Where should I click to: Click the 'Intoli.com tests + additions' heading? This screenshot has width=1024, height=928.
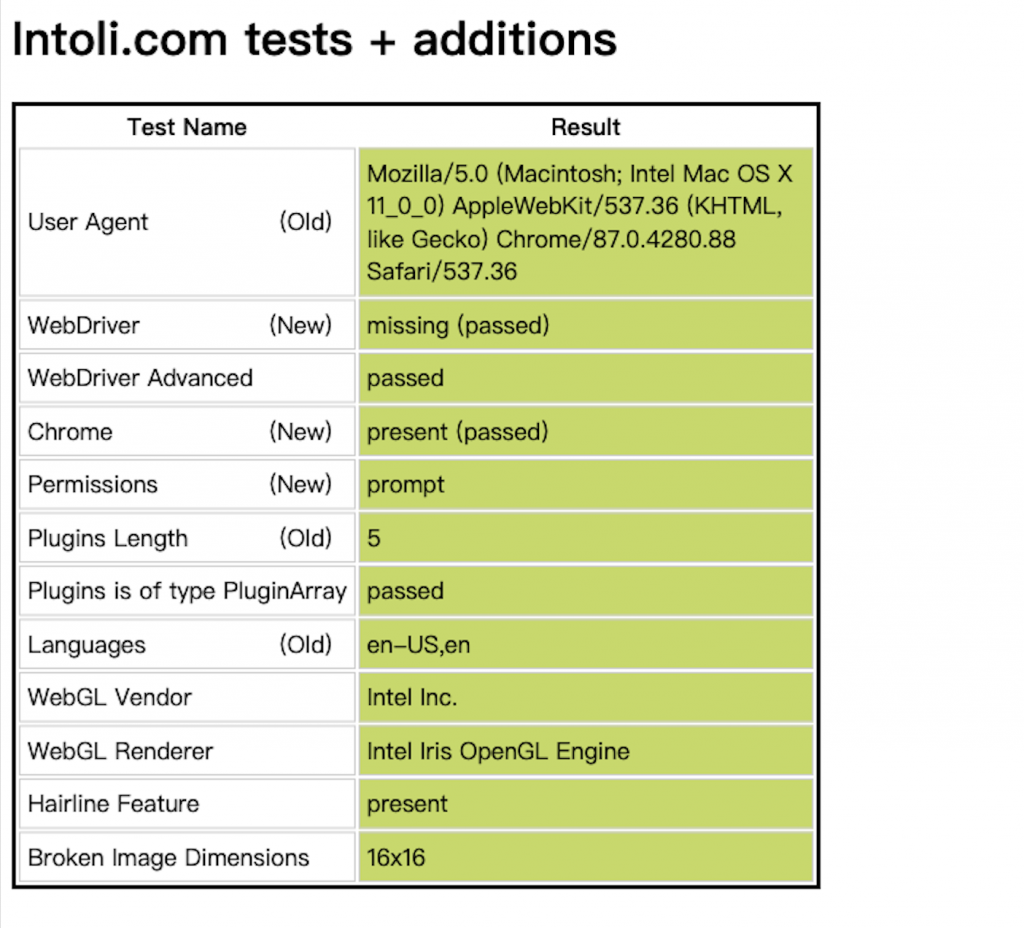[x=313, y=39]
